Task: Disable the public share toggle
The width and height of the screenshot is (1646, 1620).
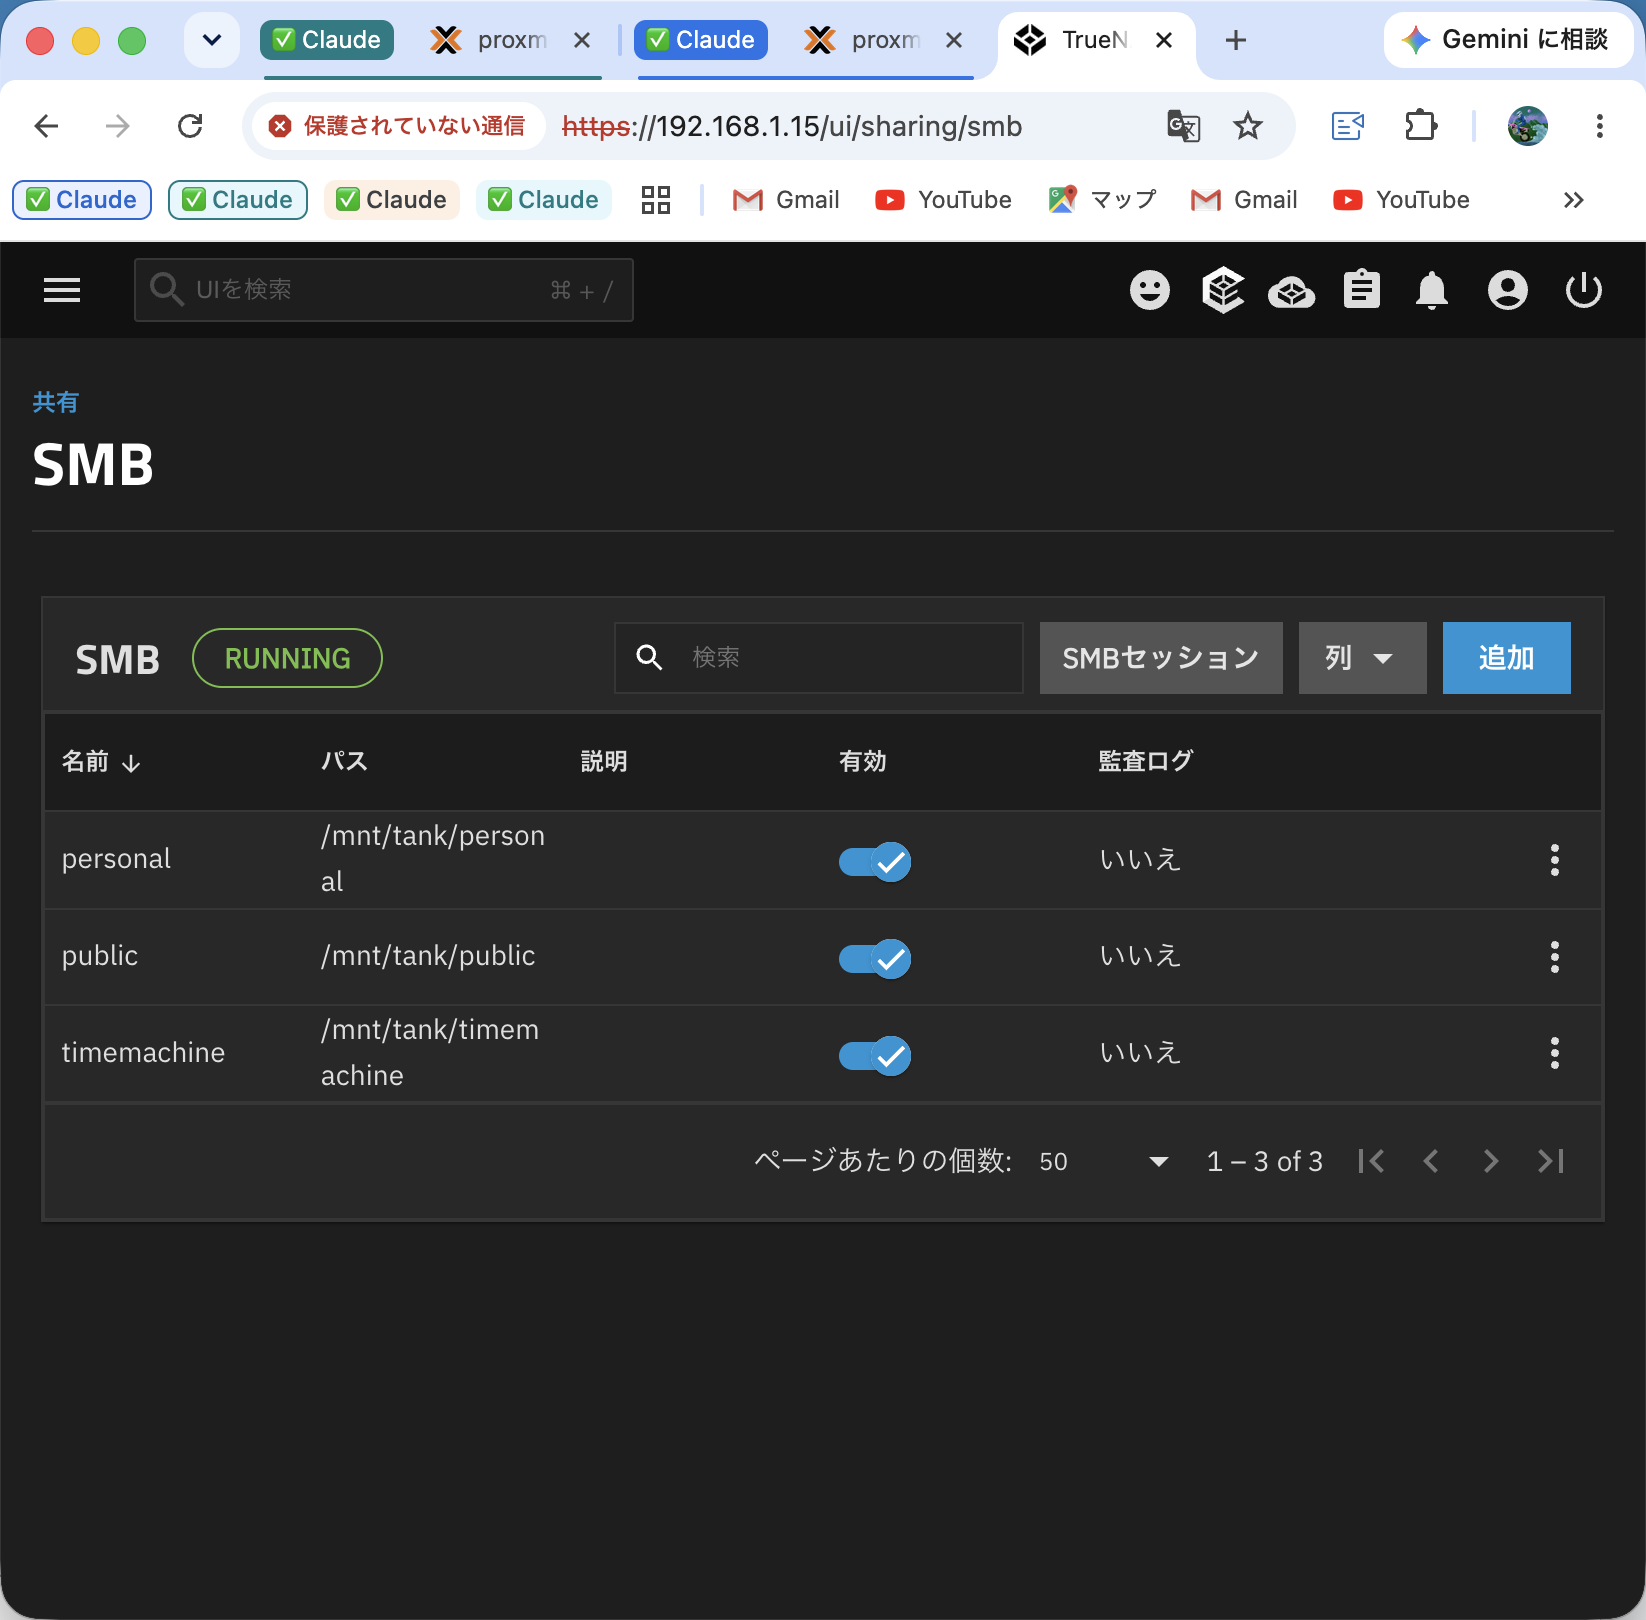Action: coord(875,958)
